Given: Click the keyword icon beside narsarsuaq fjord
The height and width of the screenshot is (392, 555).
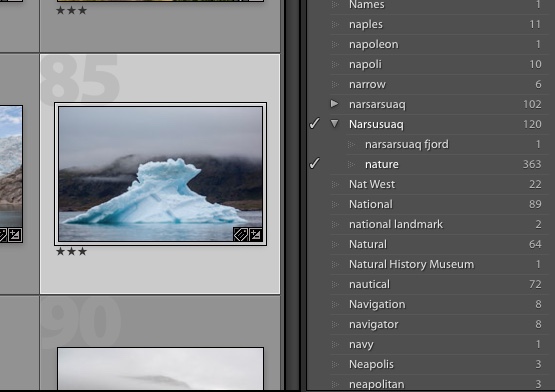Looking at the screenshot, I should [x=351, y=144].
